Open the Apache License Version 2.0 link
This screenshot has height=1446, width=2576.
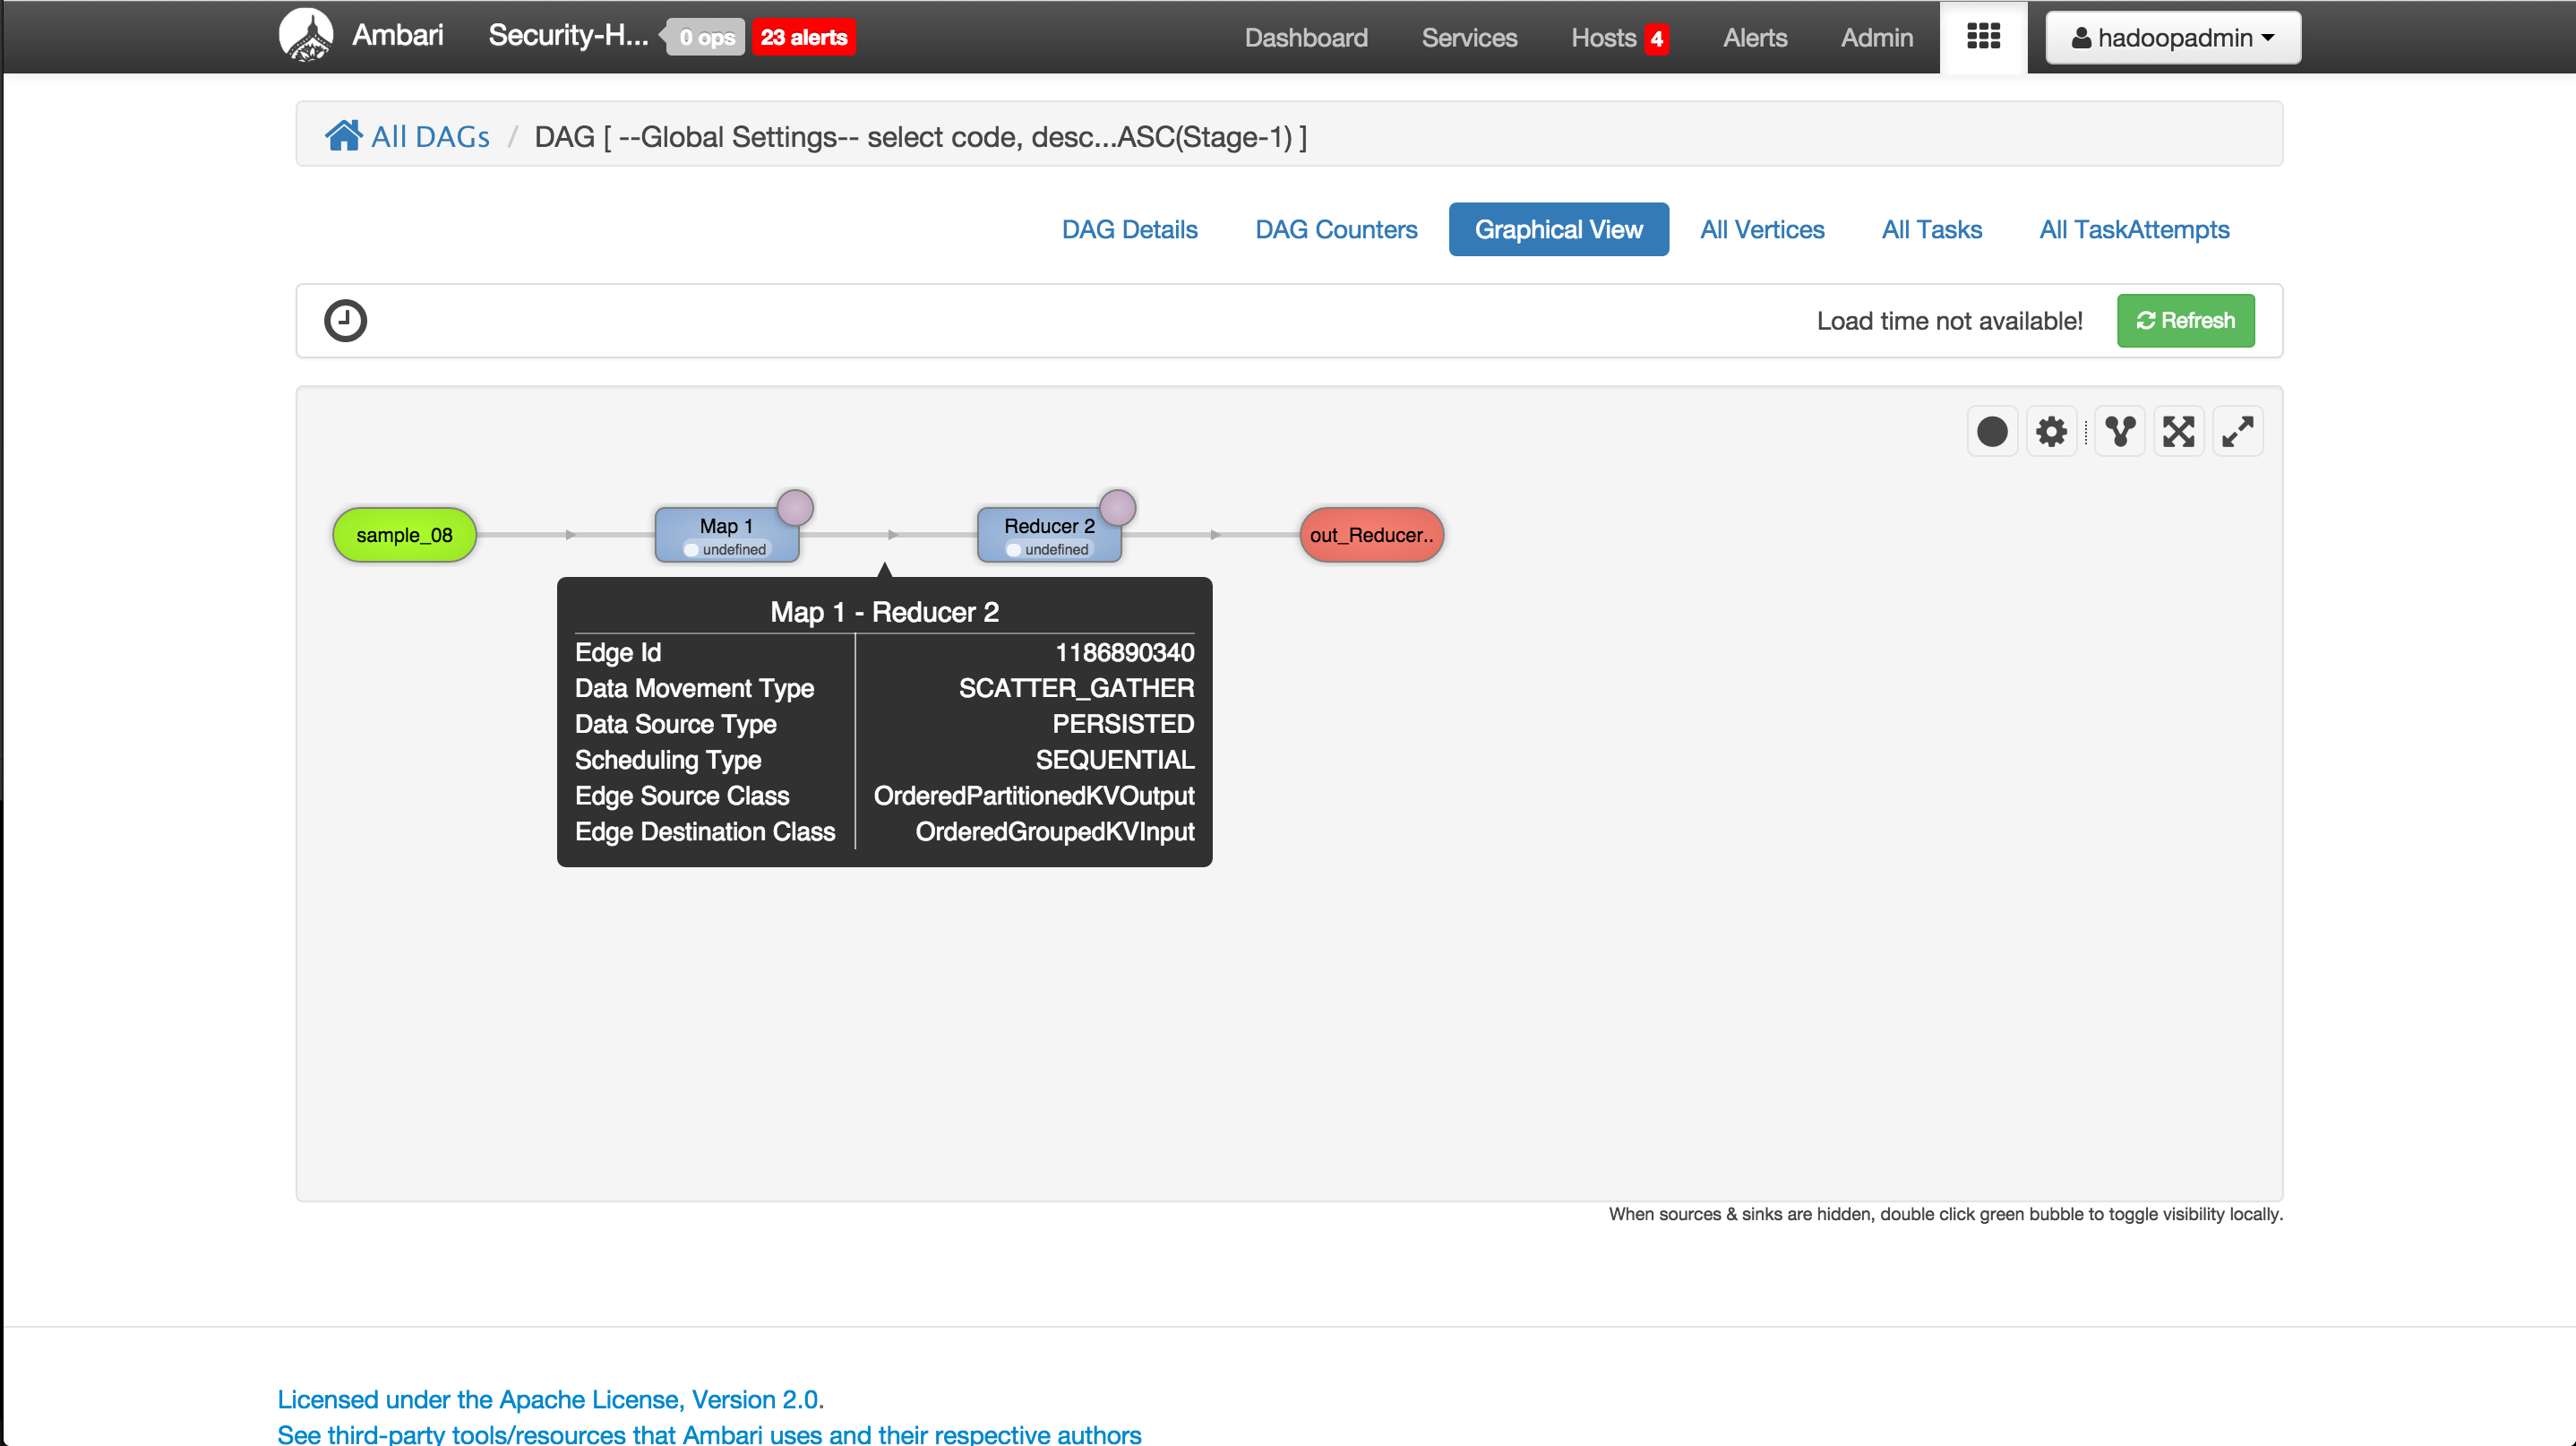(x=550, y=1398)
